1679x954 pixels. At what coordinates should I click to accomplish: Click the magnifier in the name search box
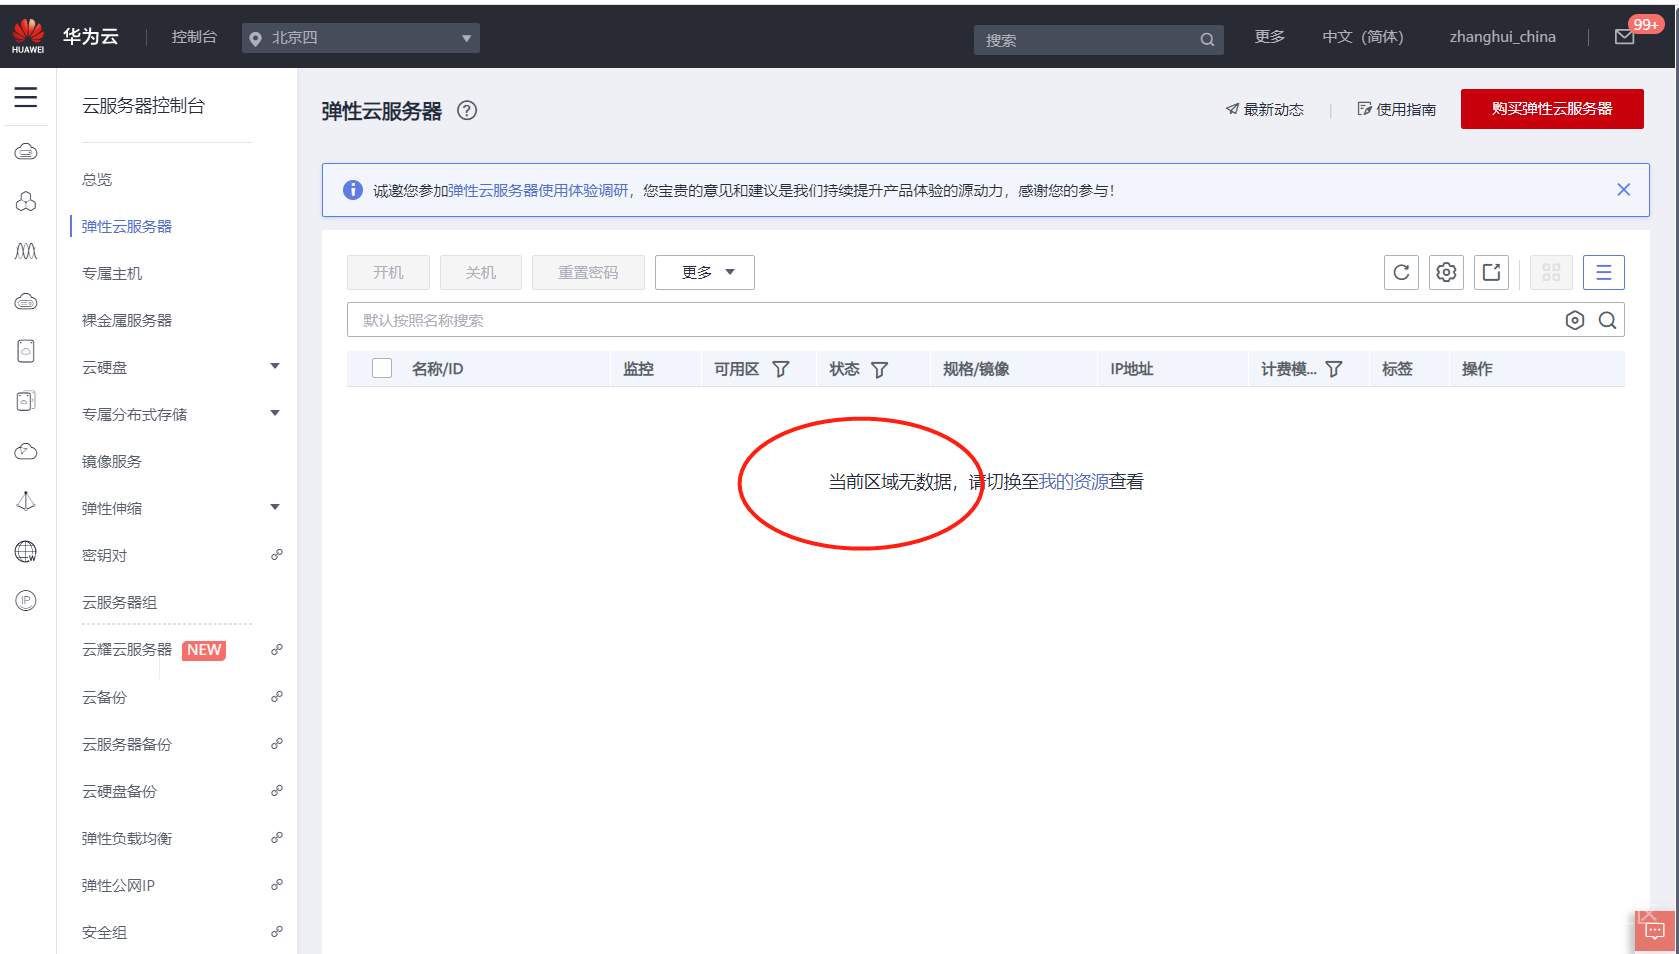(x=1608, y=320)
